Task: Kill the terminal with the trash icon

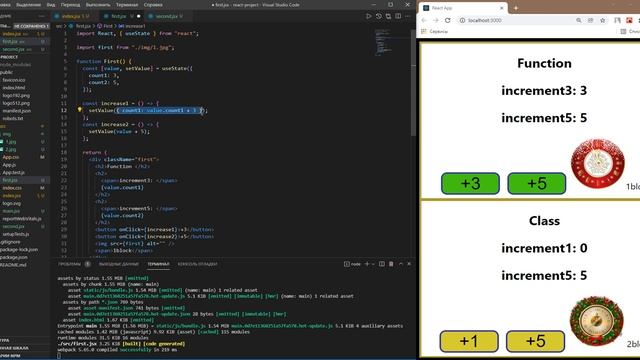Action: tap(391, 264)
